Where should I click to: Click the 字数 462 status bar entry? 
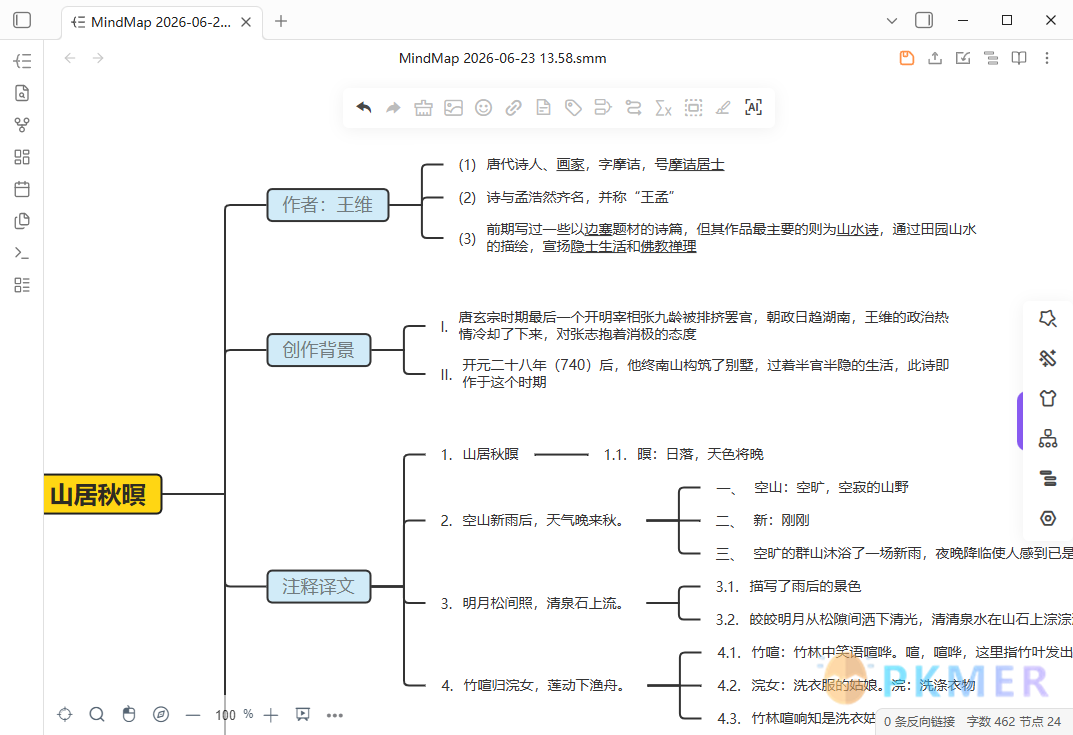click(991, 721)
